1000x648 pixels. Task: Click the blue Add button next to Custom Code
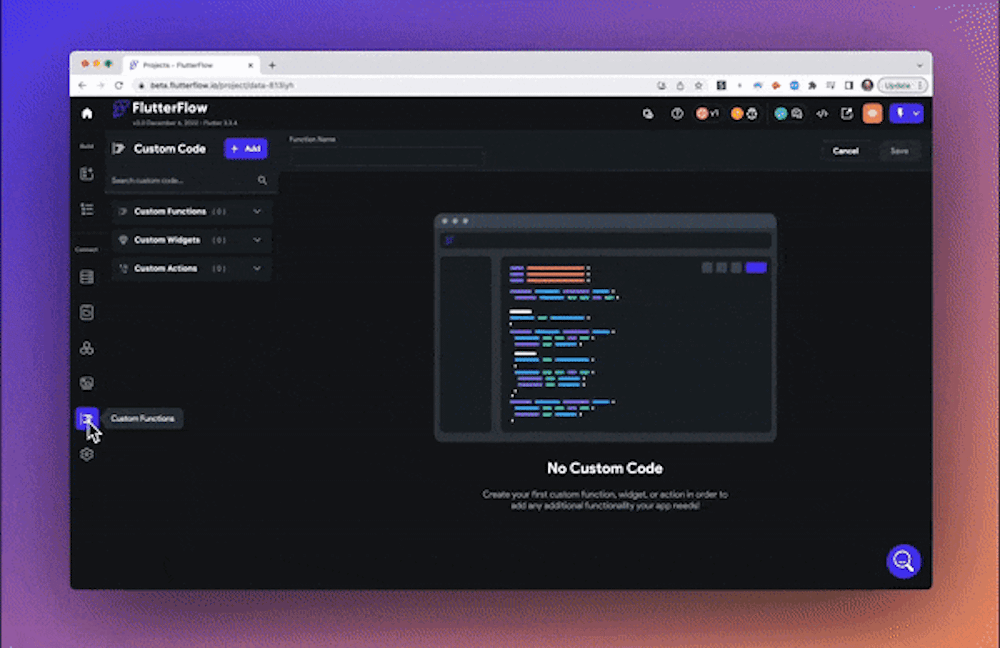[246, 149]
